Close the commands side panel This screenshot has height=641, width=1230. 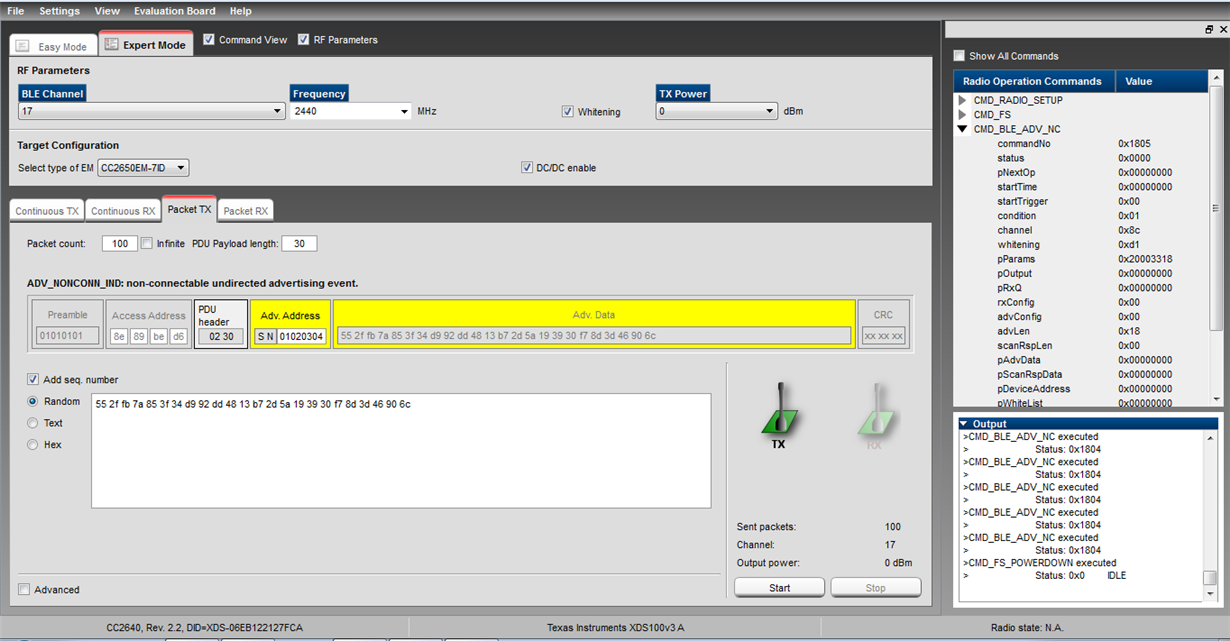click(x=1222, y=30)
